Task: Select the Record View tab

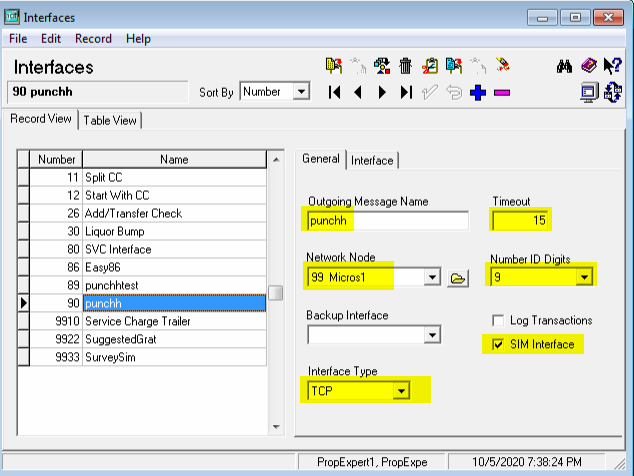Action: [x=41, y=119]
